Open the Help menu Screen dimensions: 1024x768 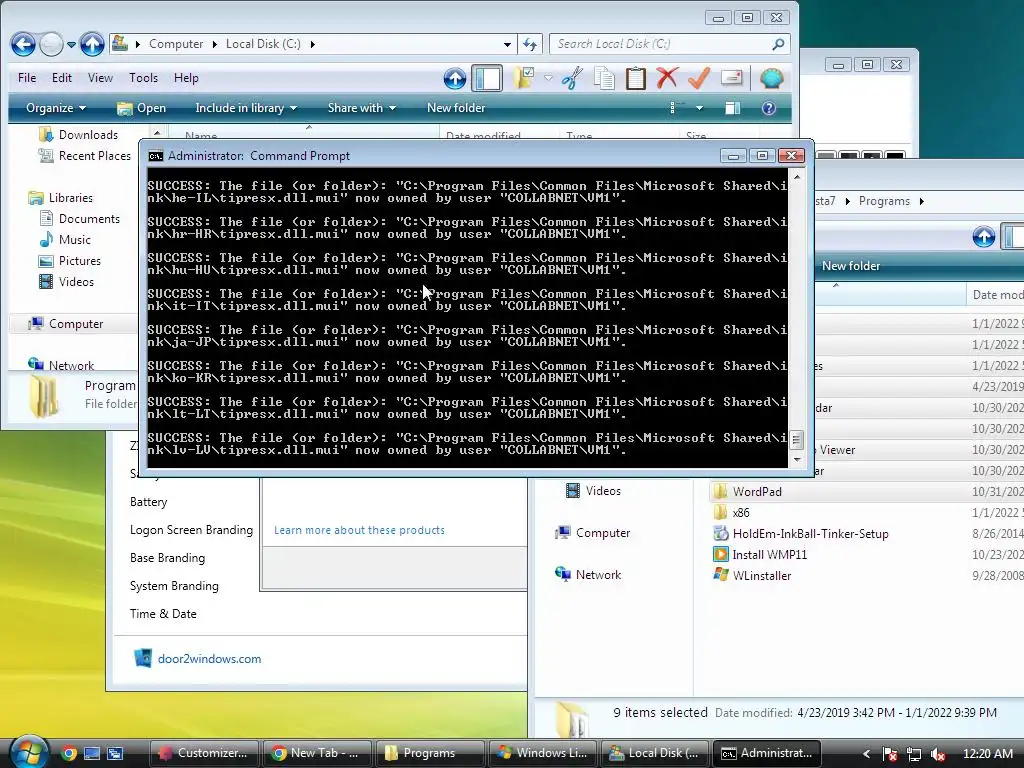click(x=185, y=78)
